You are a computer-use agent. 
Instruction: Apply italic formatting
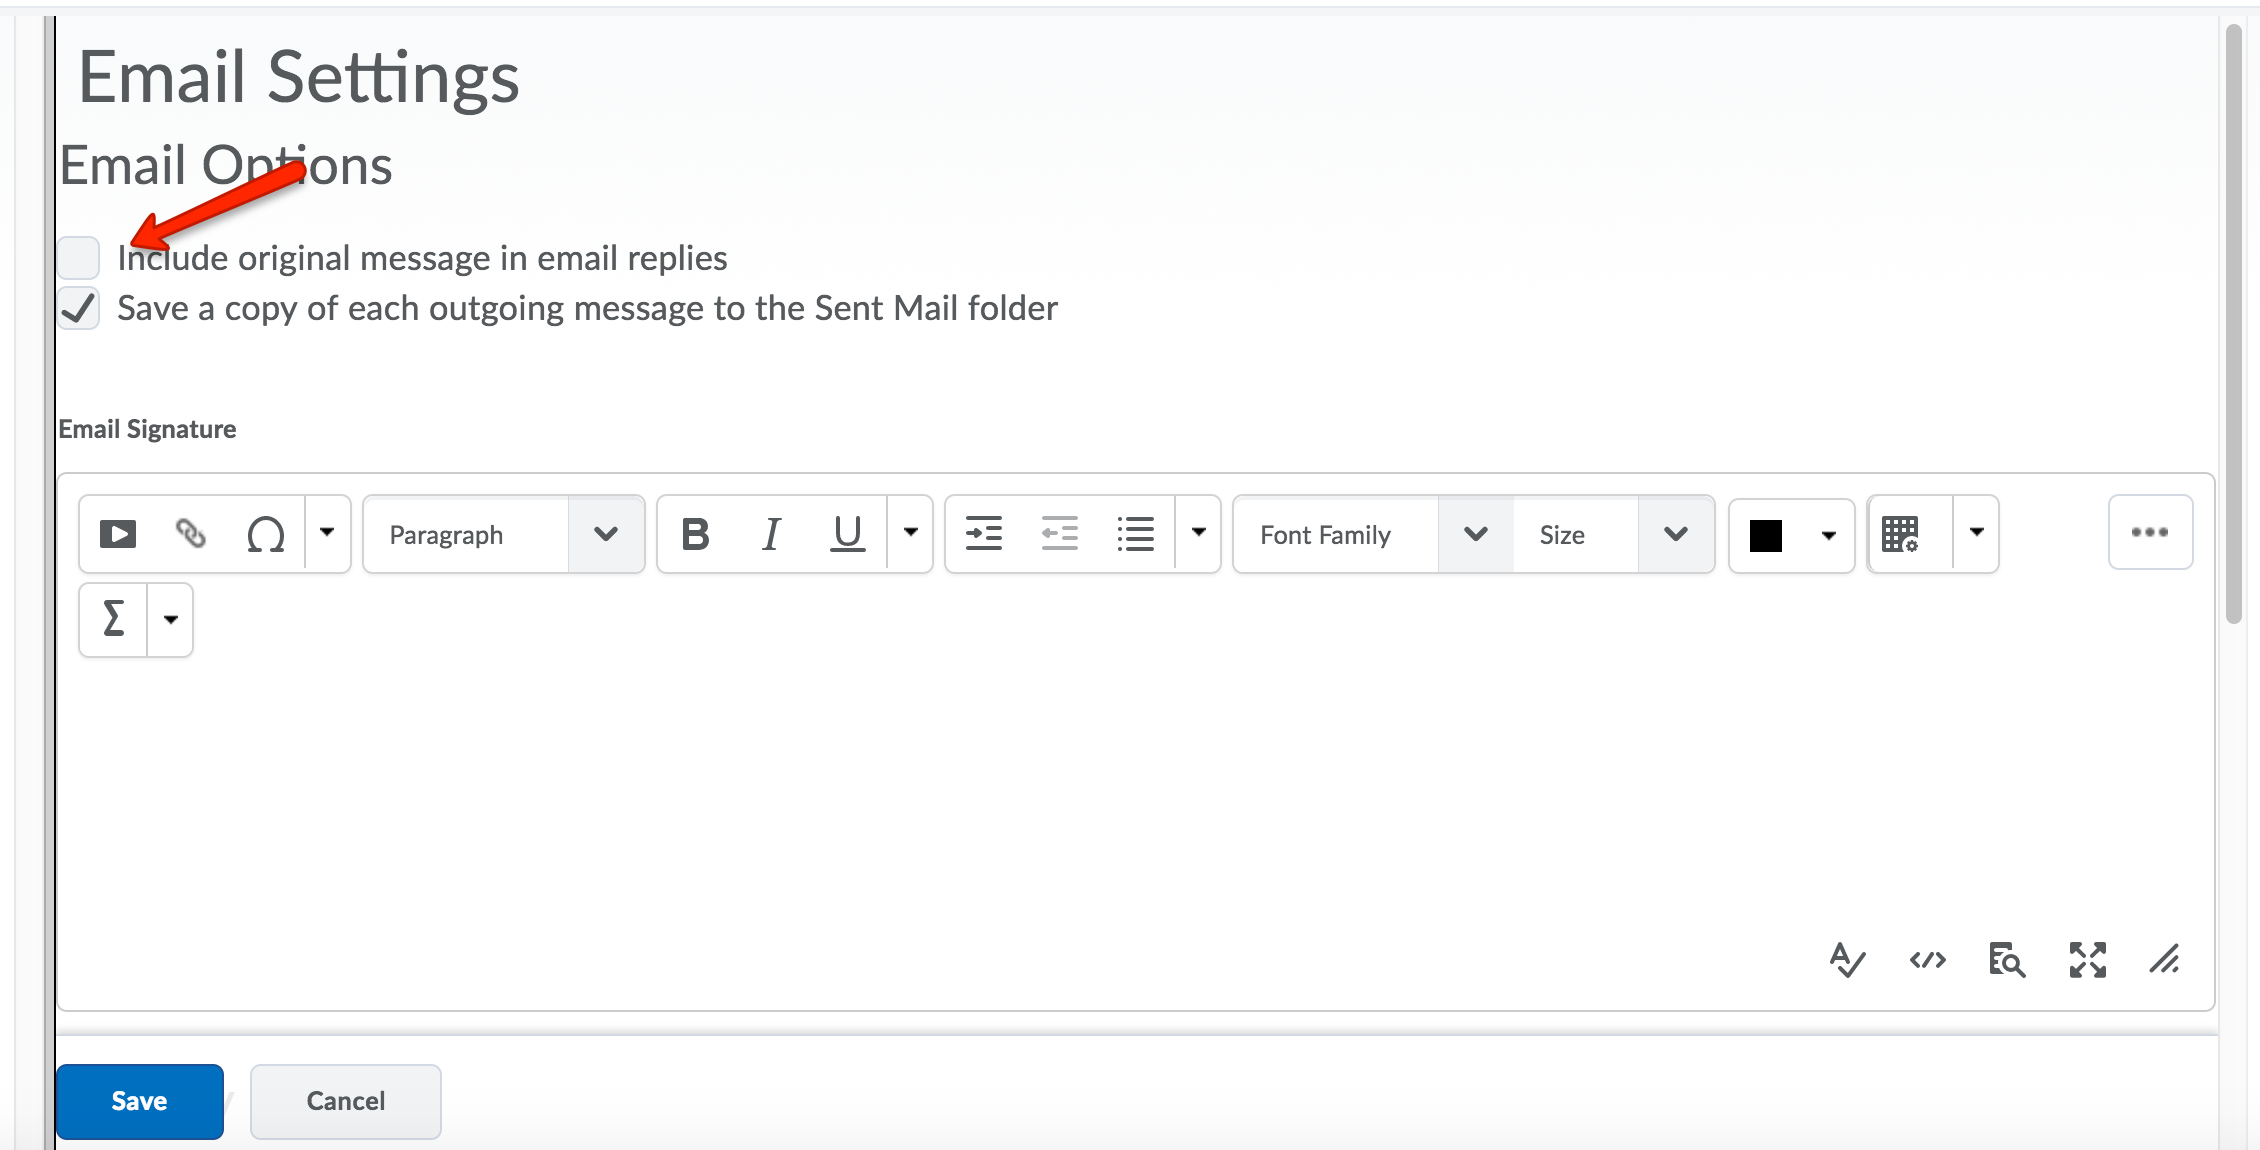[x=771, y=534]
